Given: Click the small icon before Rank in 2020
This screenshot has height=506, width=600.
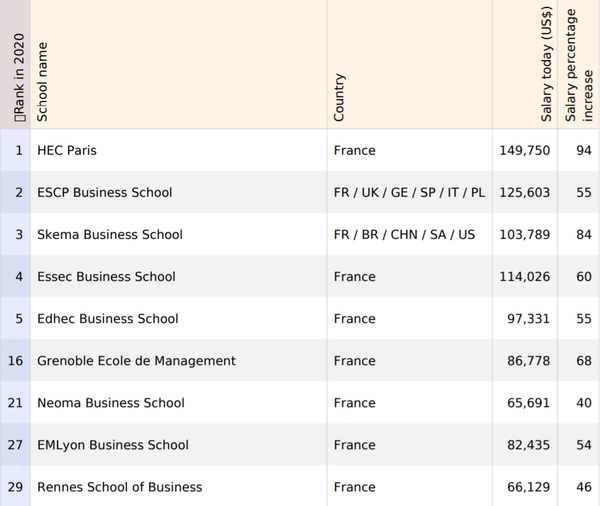Looking at the screenshot, I should (x=18, y=119).
